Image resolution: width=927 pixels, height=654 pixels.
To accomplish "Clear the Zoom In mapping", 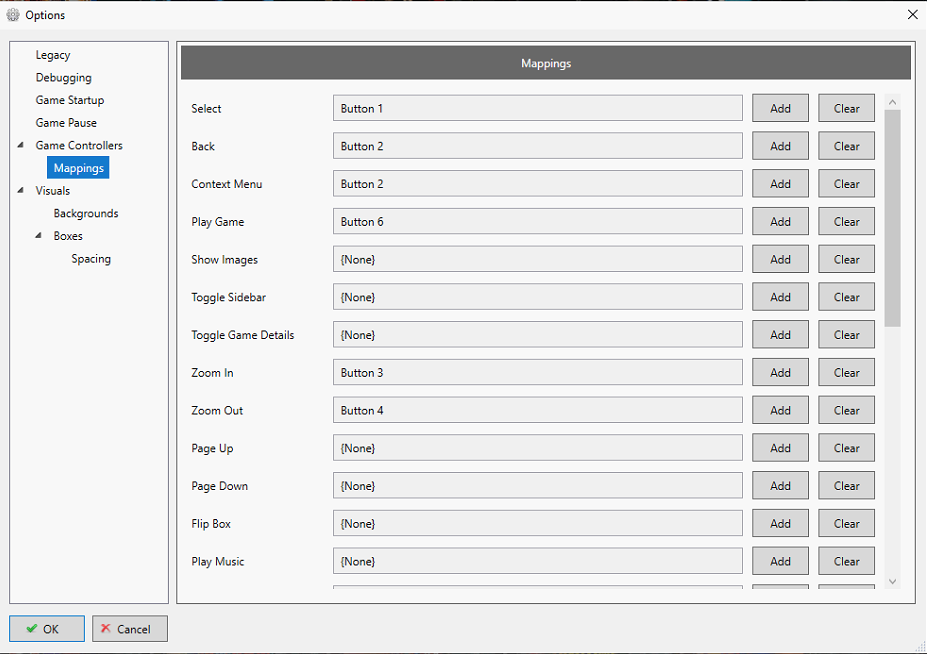I will click(846, 373).
